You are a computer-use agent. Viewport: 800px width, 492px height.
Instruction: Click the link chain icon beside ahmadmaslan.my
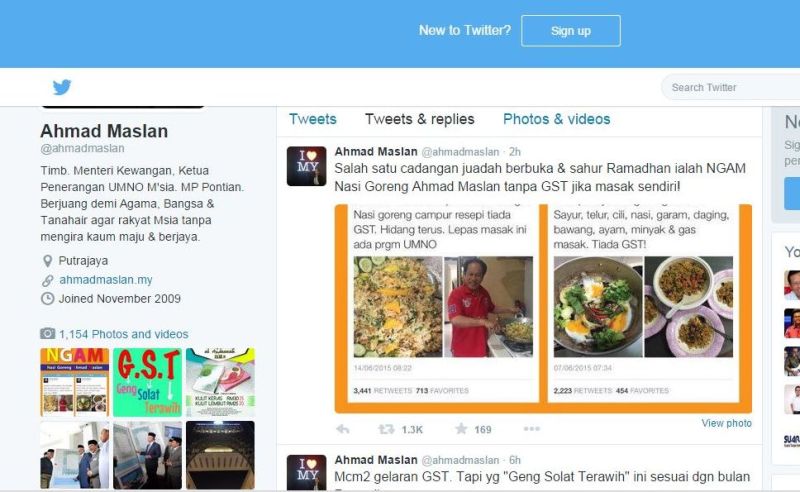[x=47, y=280]
